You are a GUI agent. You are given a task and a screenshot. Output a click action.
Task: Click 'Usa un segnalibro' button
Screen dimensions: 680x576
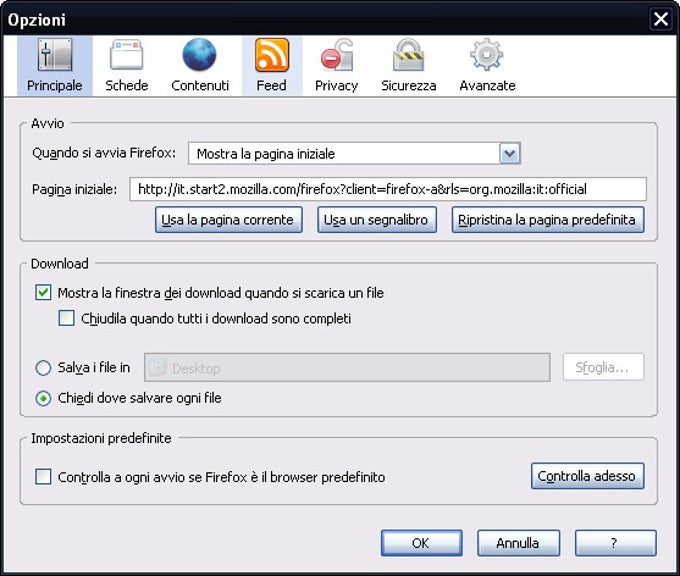tap(376, 220)
